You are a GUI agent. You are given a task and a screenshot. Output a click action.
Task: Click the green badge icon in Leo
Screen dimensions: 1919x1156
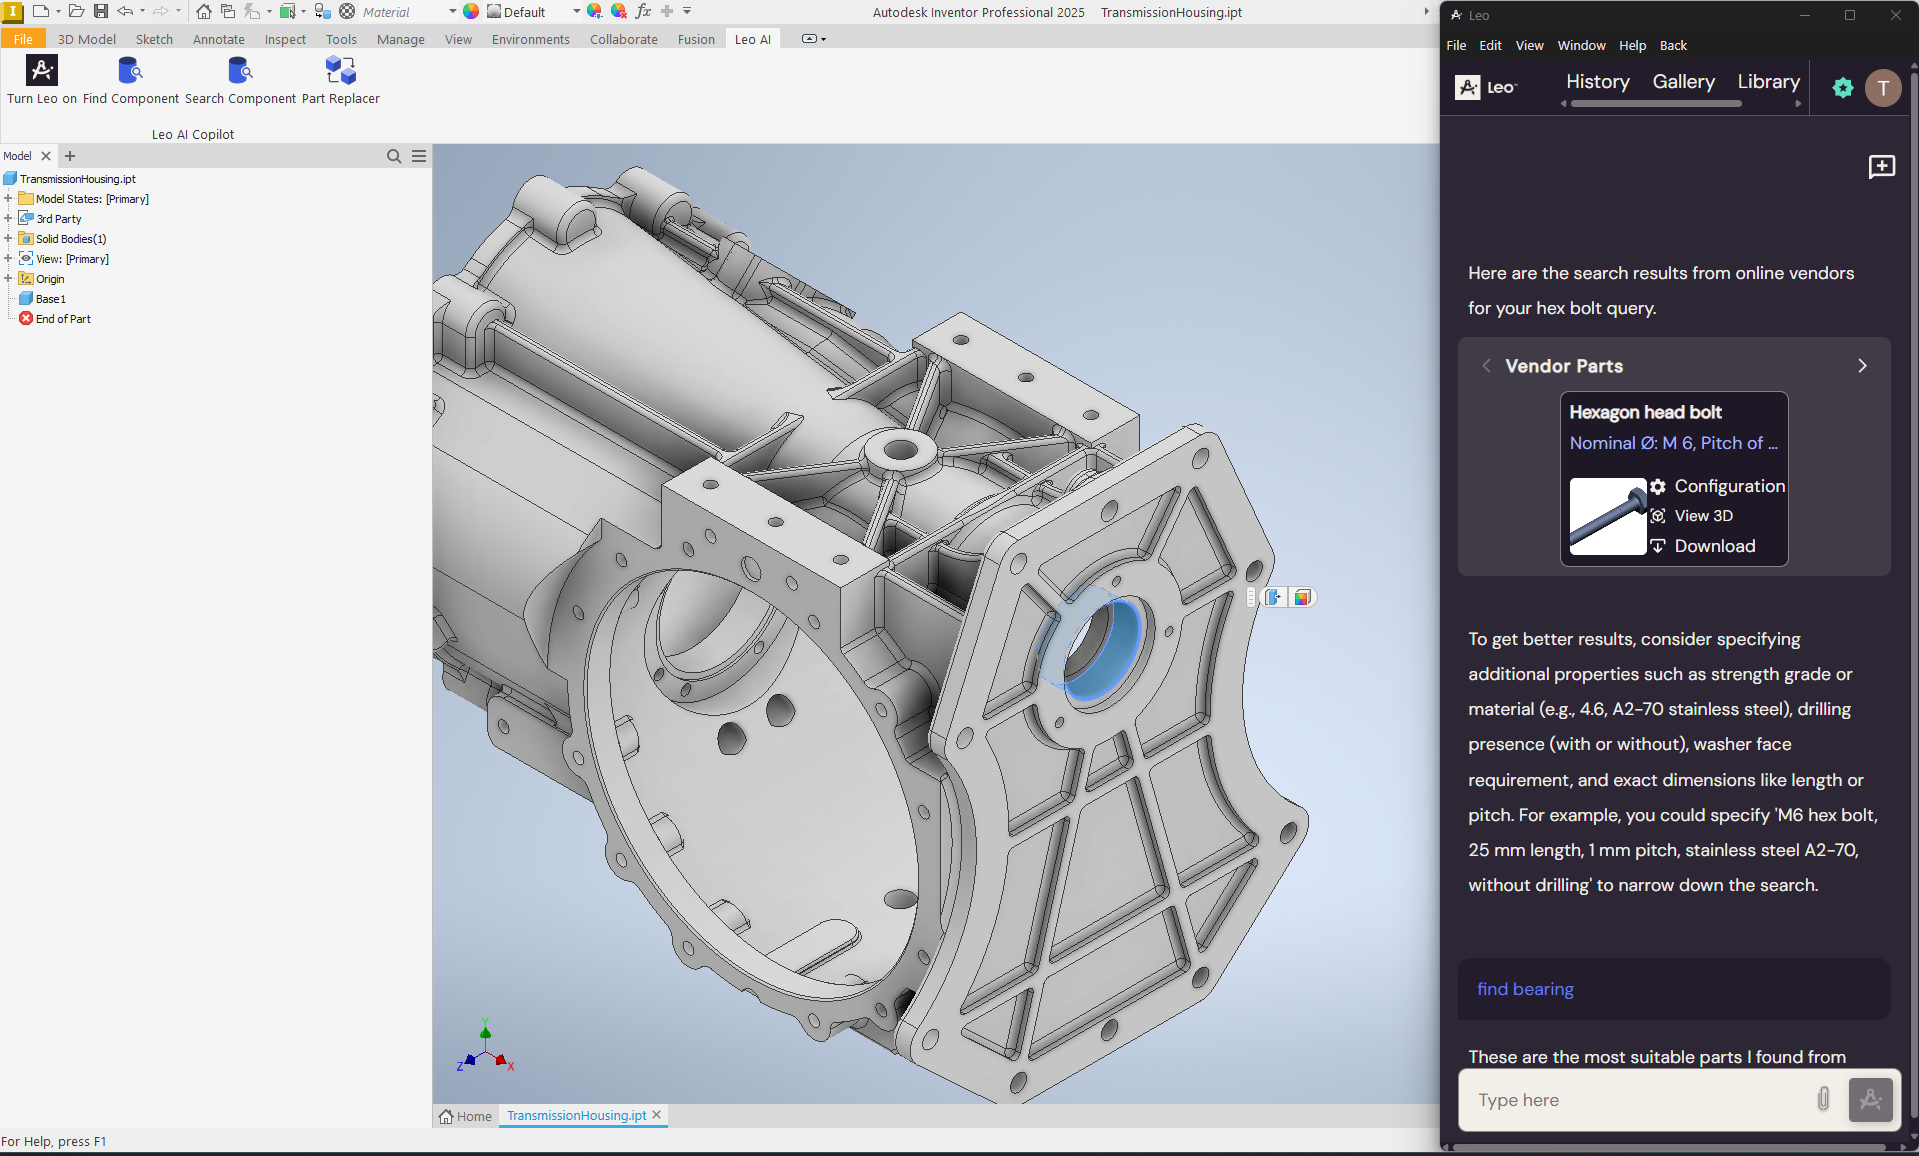point(1842,88)
